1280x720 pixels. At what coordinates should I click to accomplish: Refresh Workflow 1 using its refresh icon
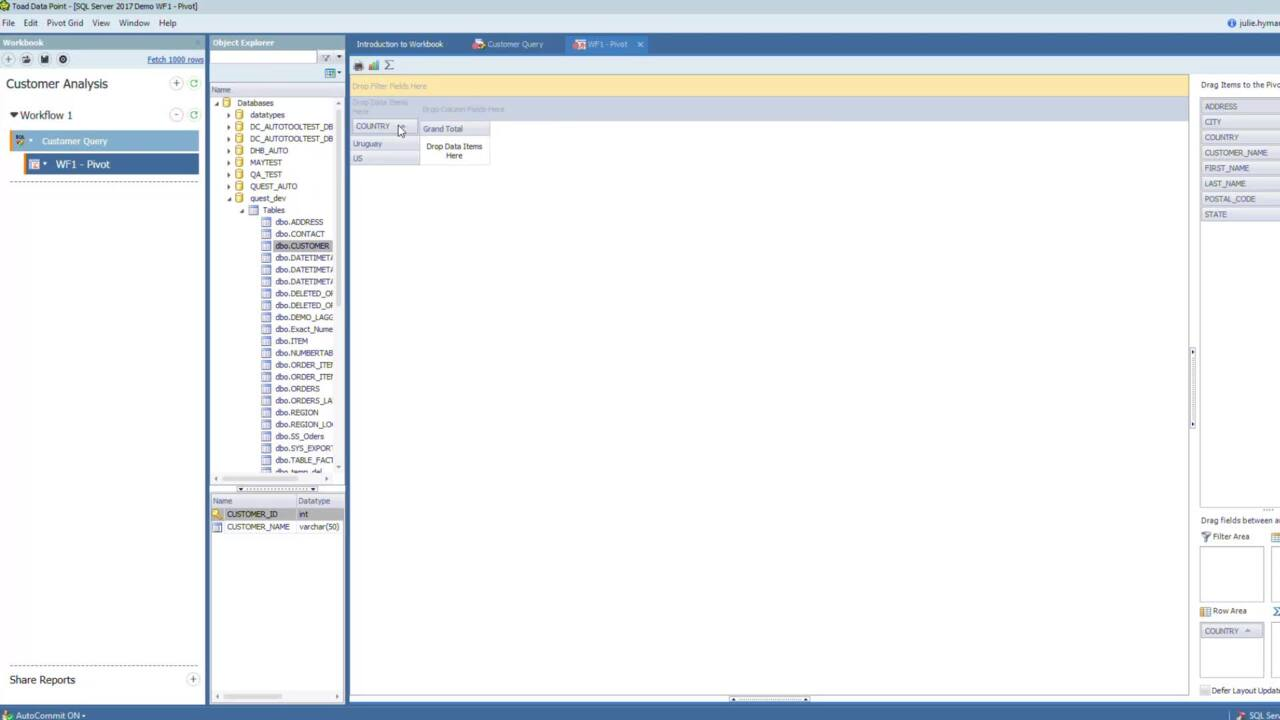(193, 115)
